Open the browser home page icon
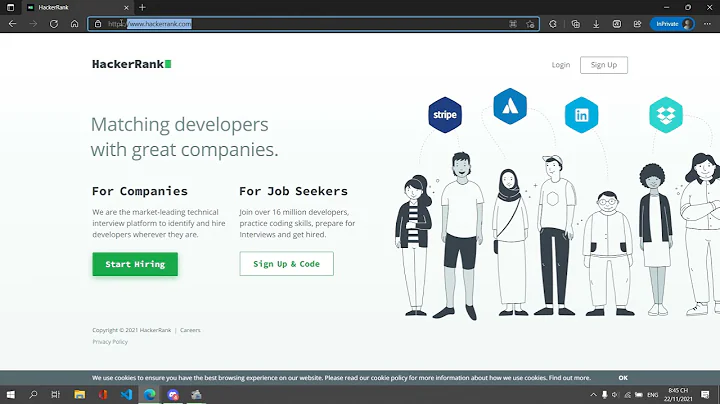 [x=74, y=24]
